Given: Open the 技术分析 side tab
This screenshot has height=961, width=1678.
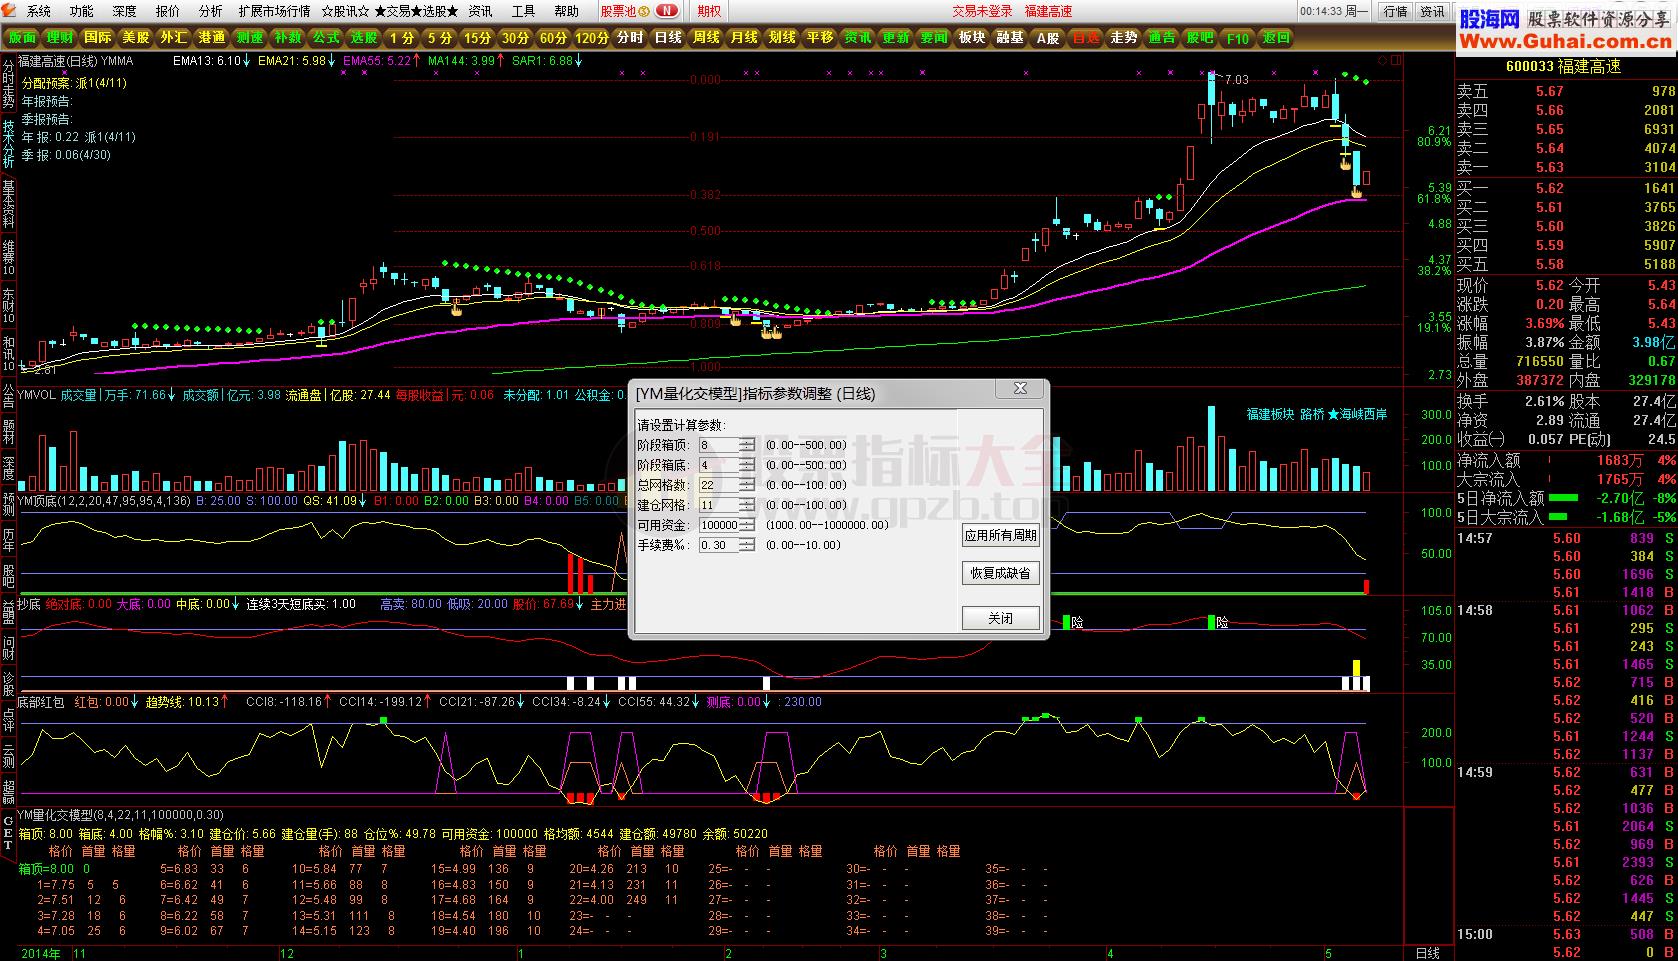Looking at the screenshot, I should tap(8, 145).
